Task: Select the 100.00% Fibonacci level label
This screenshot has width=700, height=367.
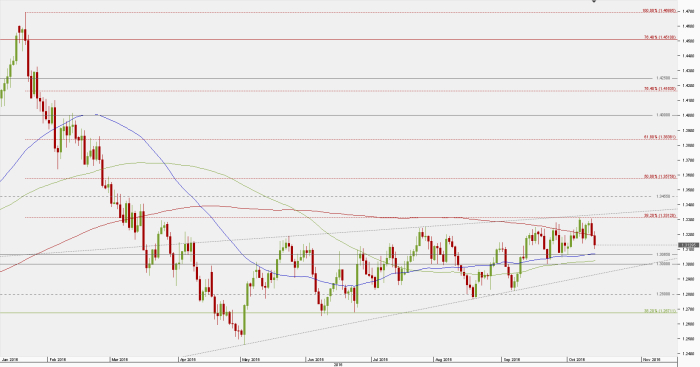Action: pyautogui.click(x=658, y=10)
